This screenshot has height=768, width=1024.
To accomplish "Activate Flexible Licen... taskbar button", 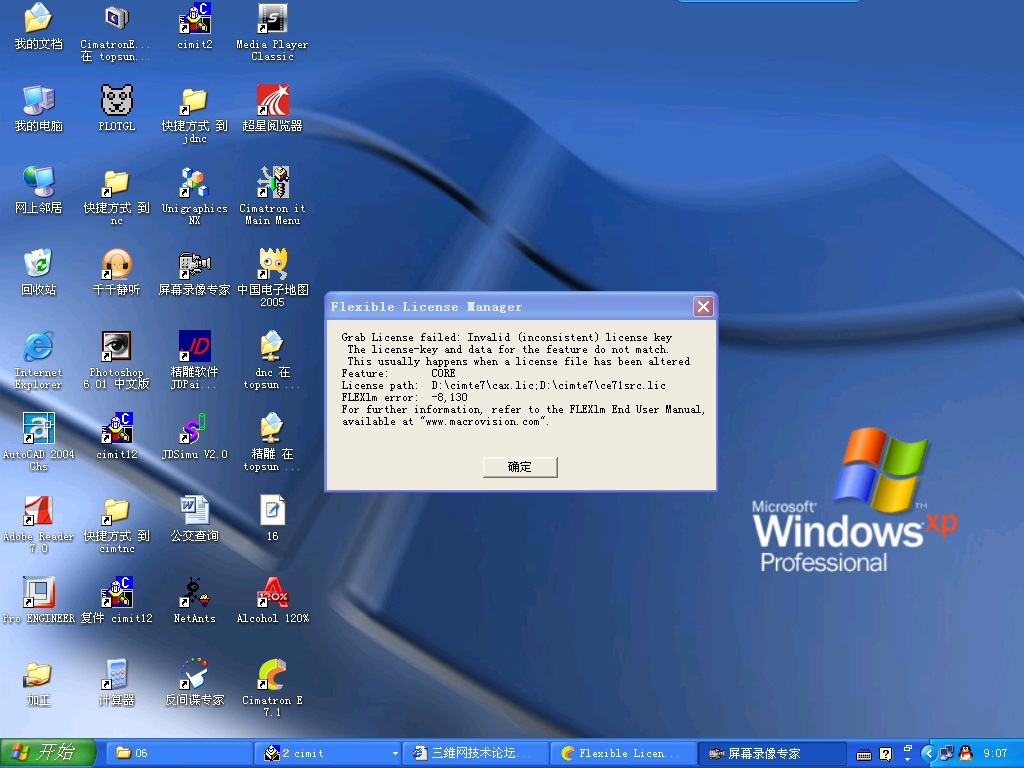I will pyautogui.click(x=624, y=753).
